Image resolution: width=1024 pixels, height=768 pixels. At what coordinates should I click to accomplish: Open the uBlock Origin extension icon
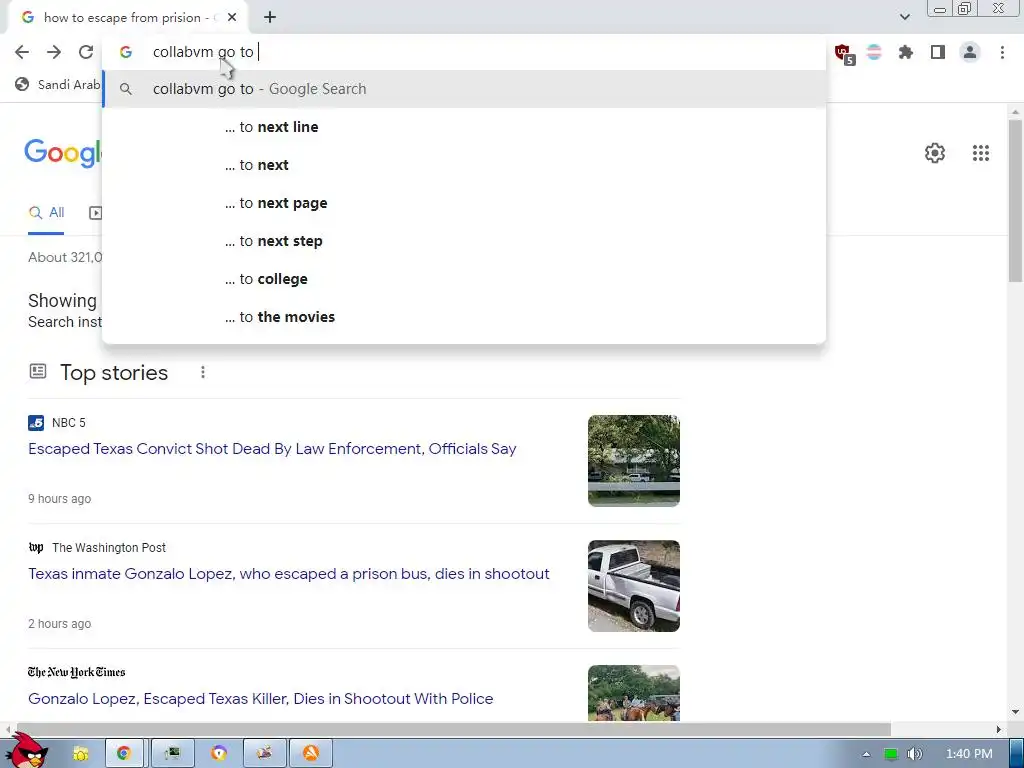pos(843,53)
